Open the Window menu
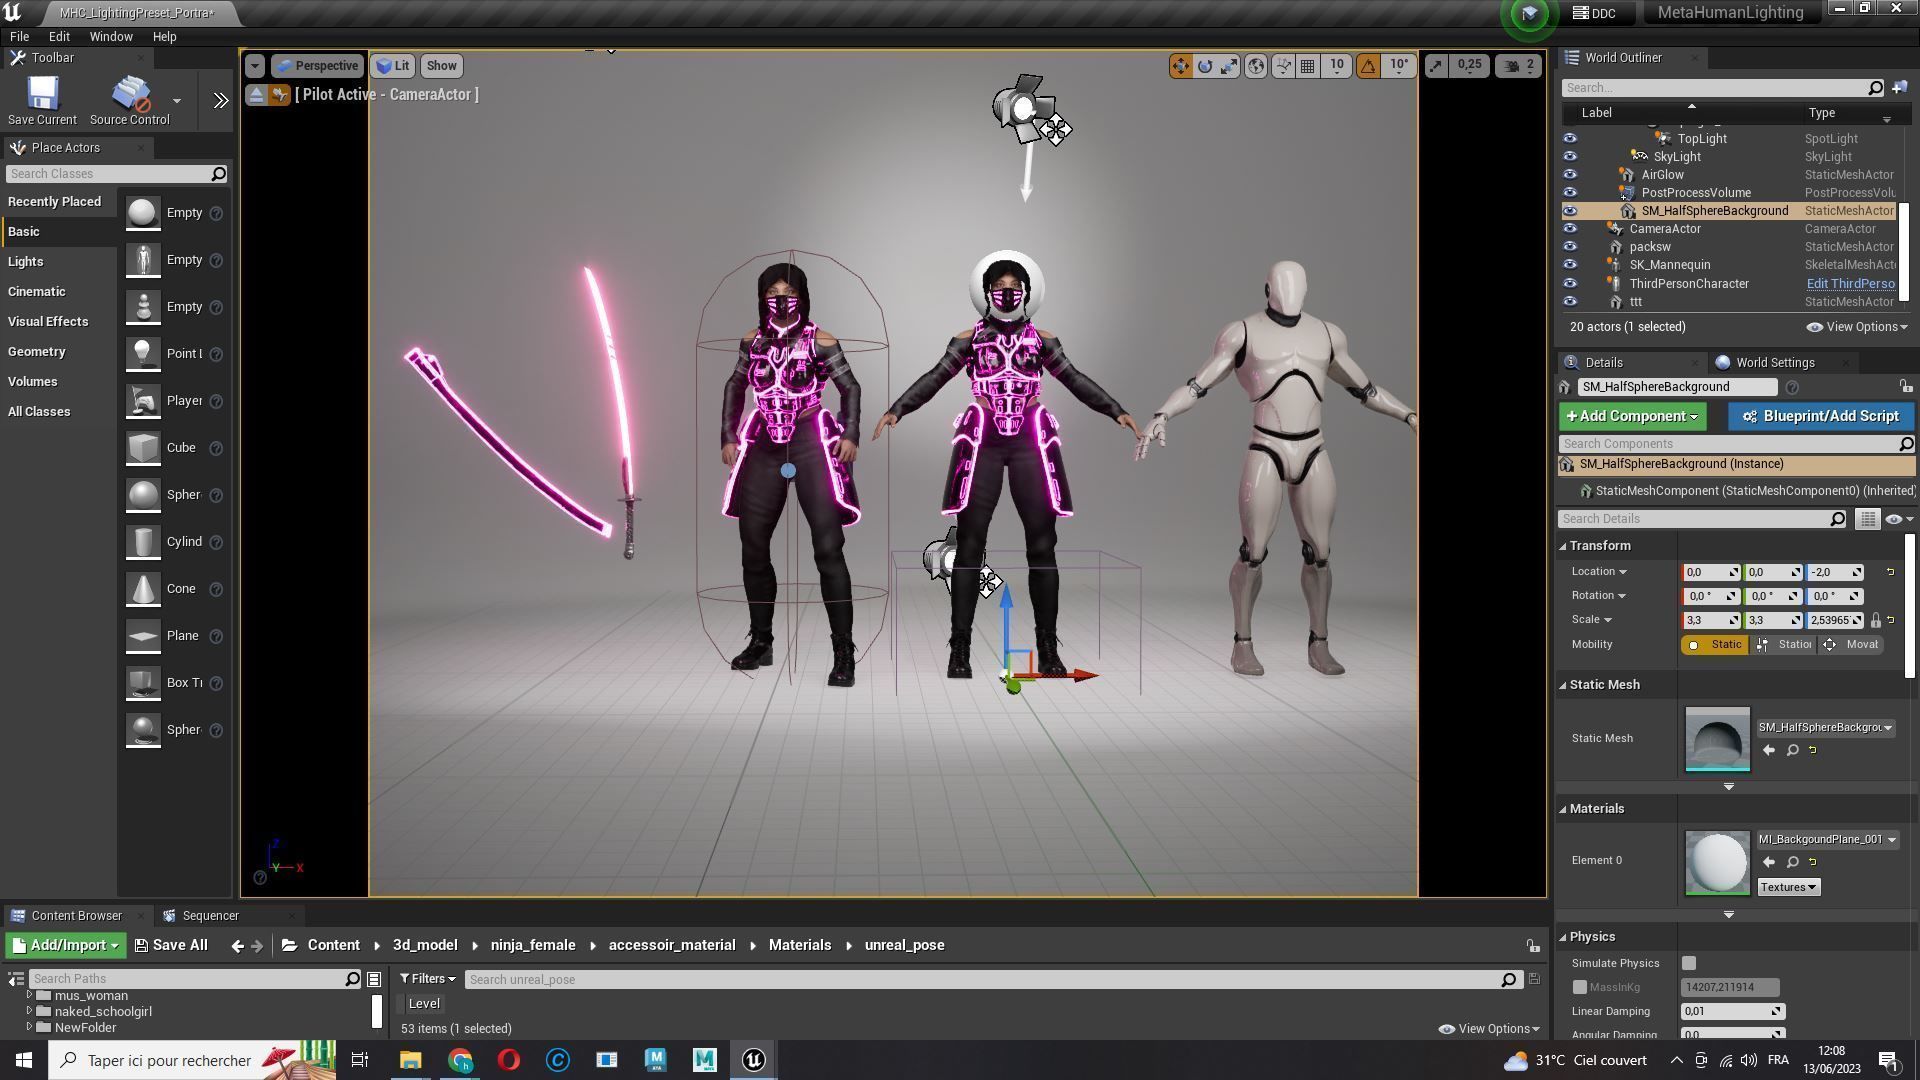This screenshot has width=1920, height=1080. (x=111, y=36)
